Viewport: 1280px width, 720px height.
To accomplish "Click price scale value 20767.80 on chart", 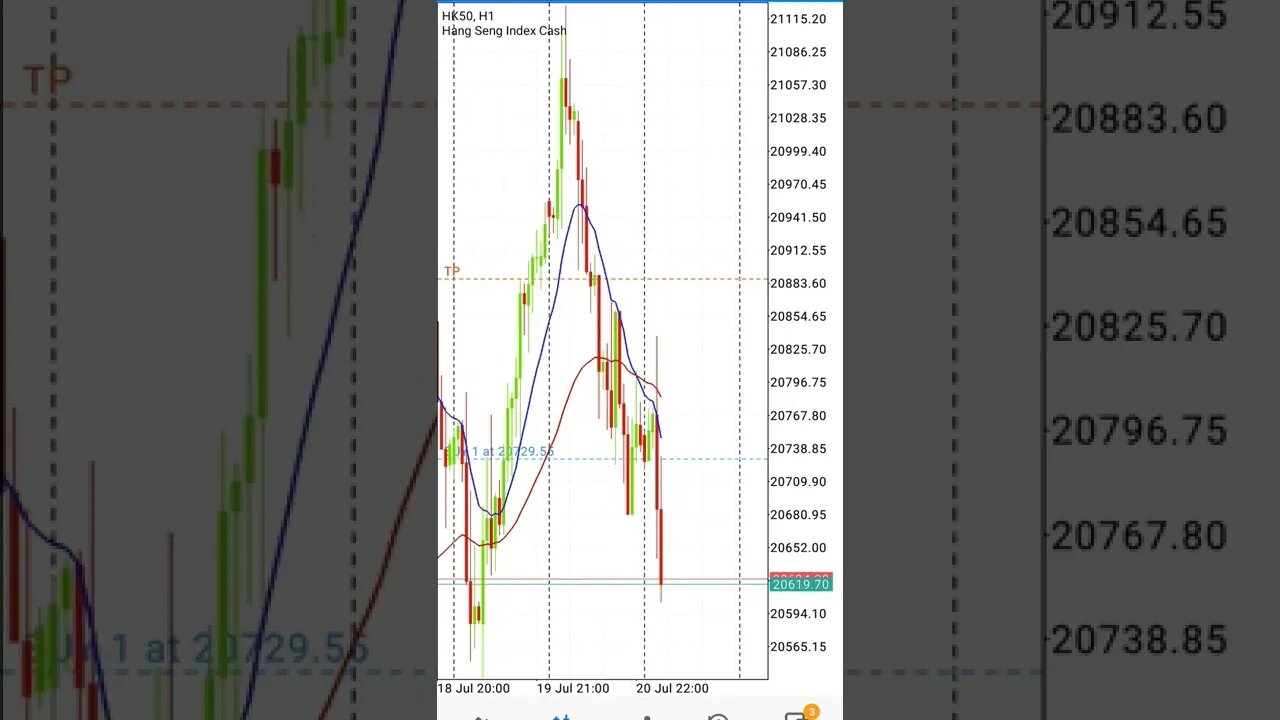I will click(798, 415).
